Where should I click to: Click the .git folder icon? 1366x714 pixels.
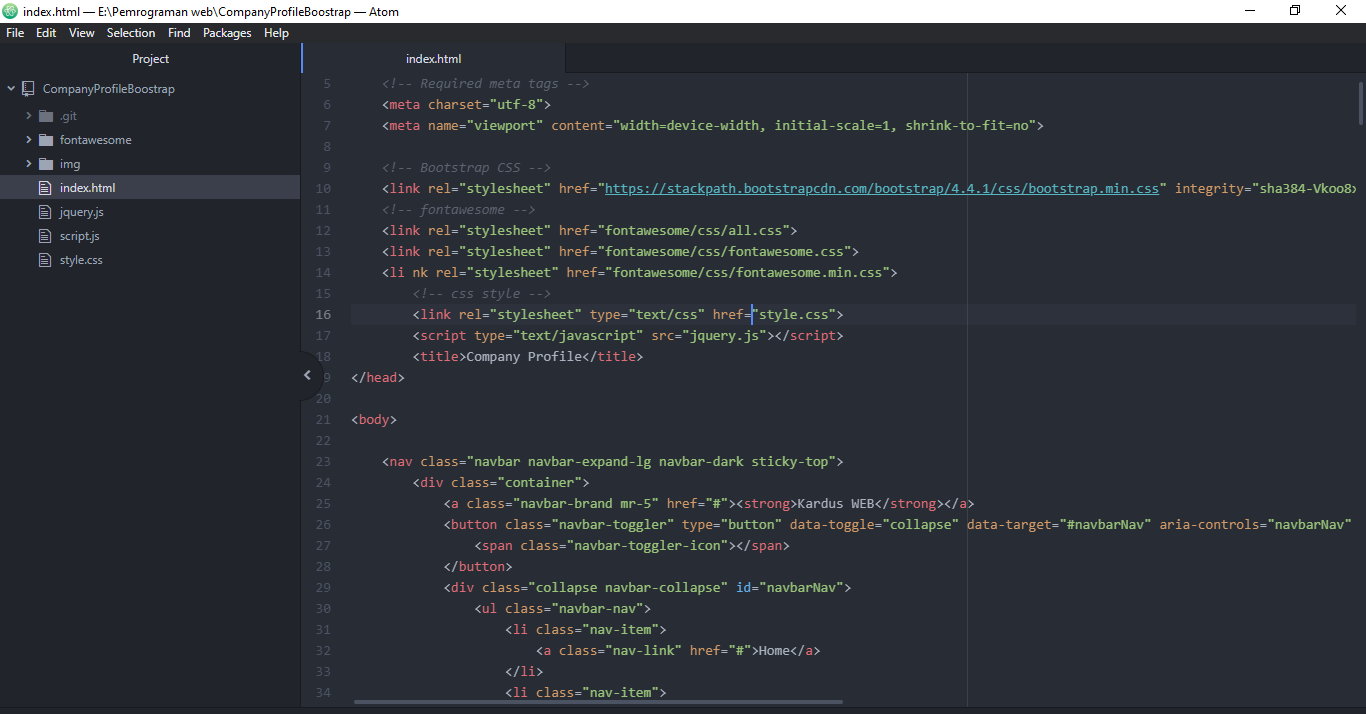(45, 115)
